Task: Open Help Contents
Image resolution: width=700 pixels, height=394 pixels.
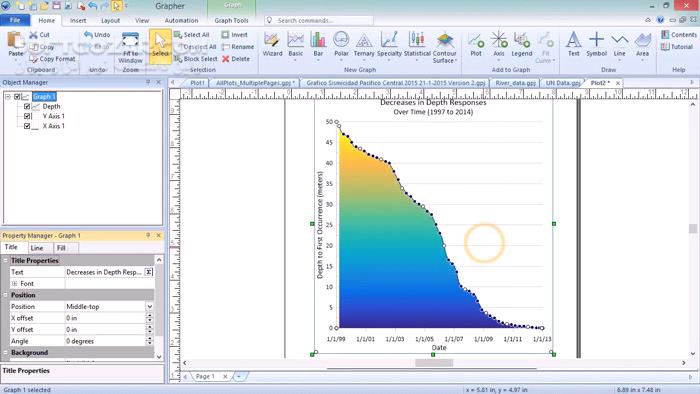Action: [x=679, y=34]
